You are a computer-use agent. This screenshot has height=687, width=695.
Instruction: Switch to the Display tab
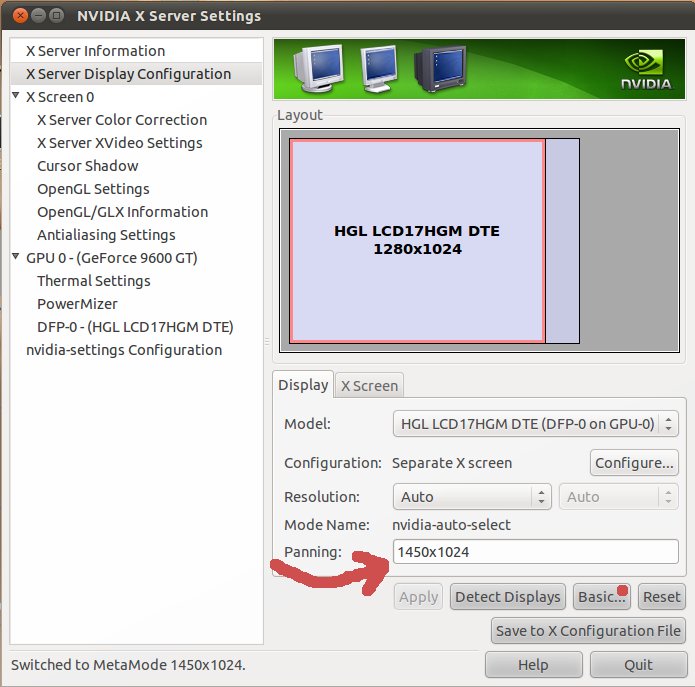click(x=303, y=385)
